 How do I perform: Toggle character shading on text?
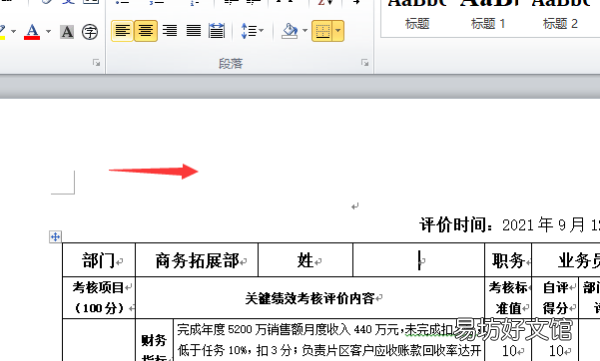67,32
